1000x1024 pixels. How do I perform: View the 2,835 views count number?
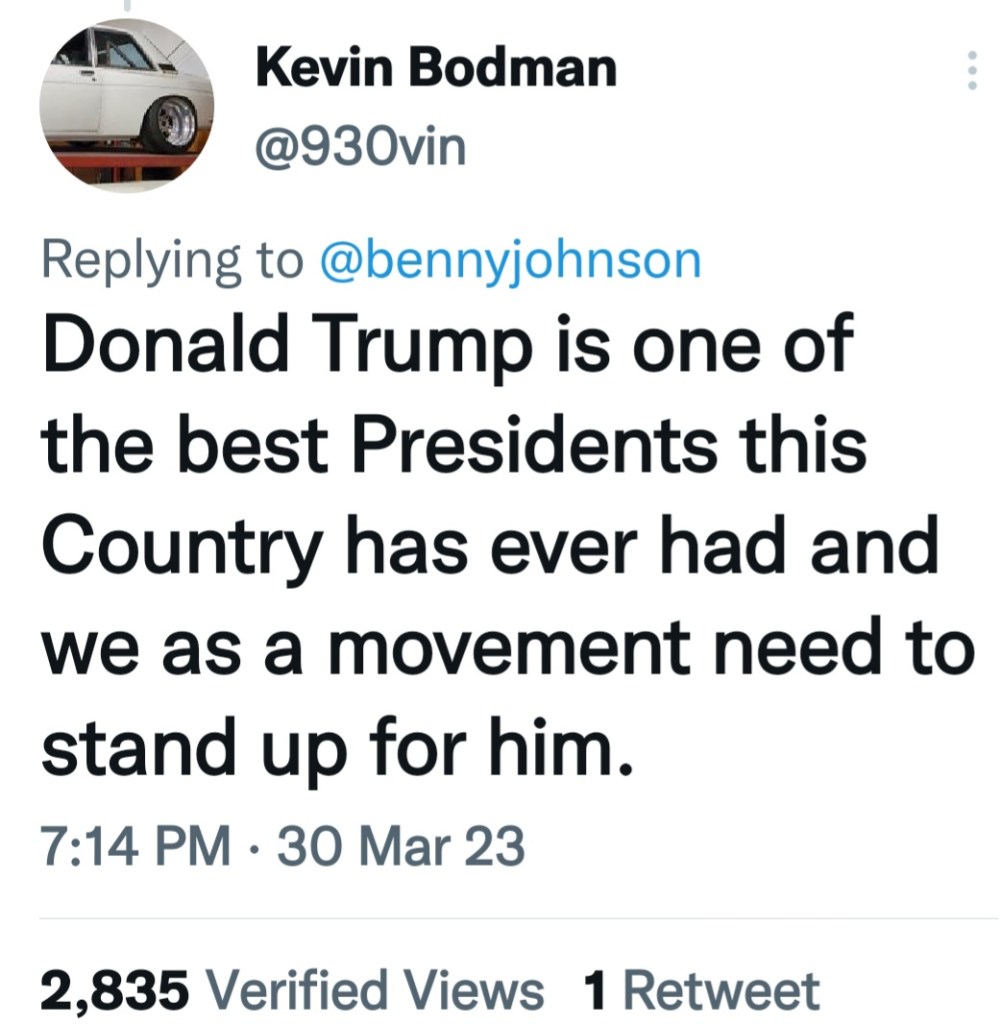[114, 989]
